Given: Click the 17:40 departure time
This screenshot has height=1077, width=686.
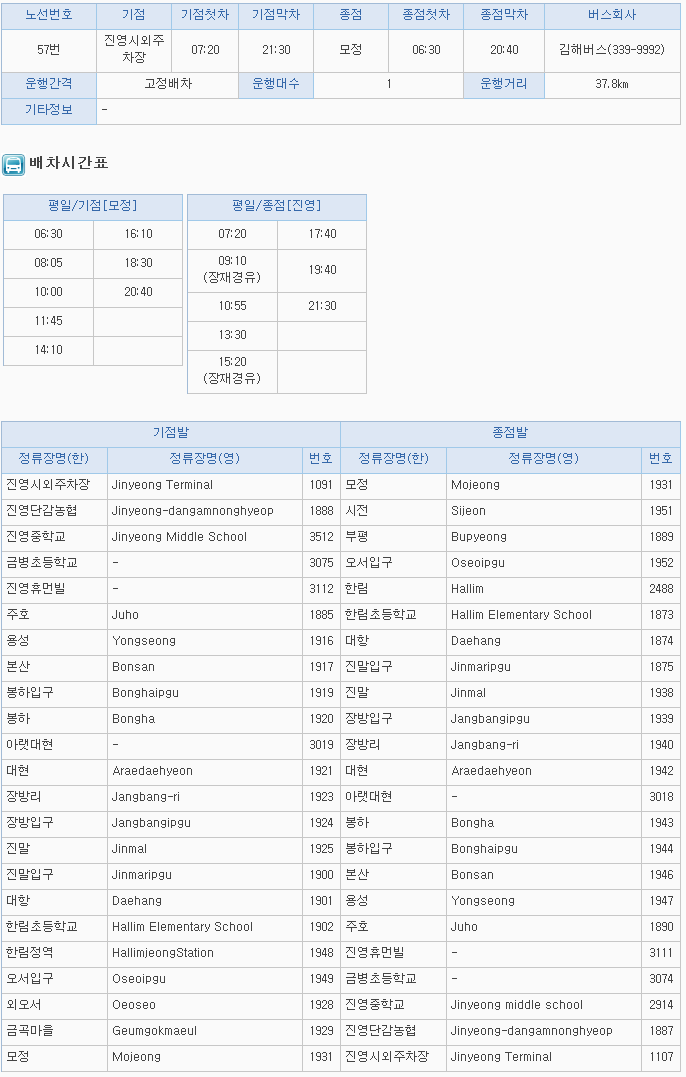Looking at the screenshot, I should click(322, 234).
